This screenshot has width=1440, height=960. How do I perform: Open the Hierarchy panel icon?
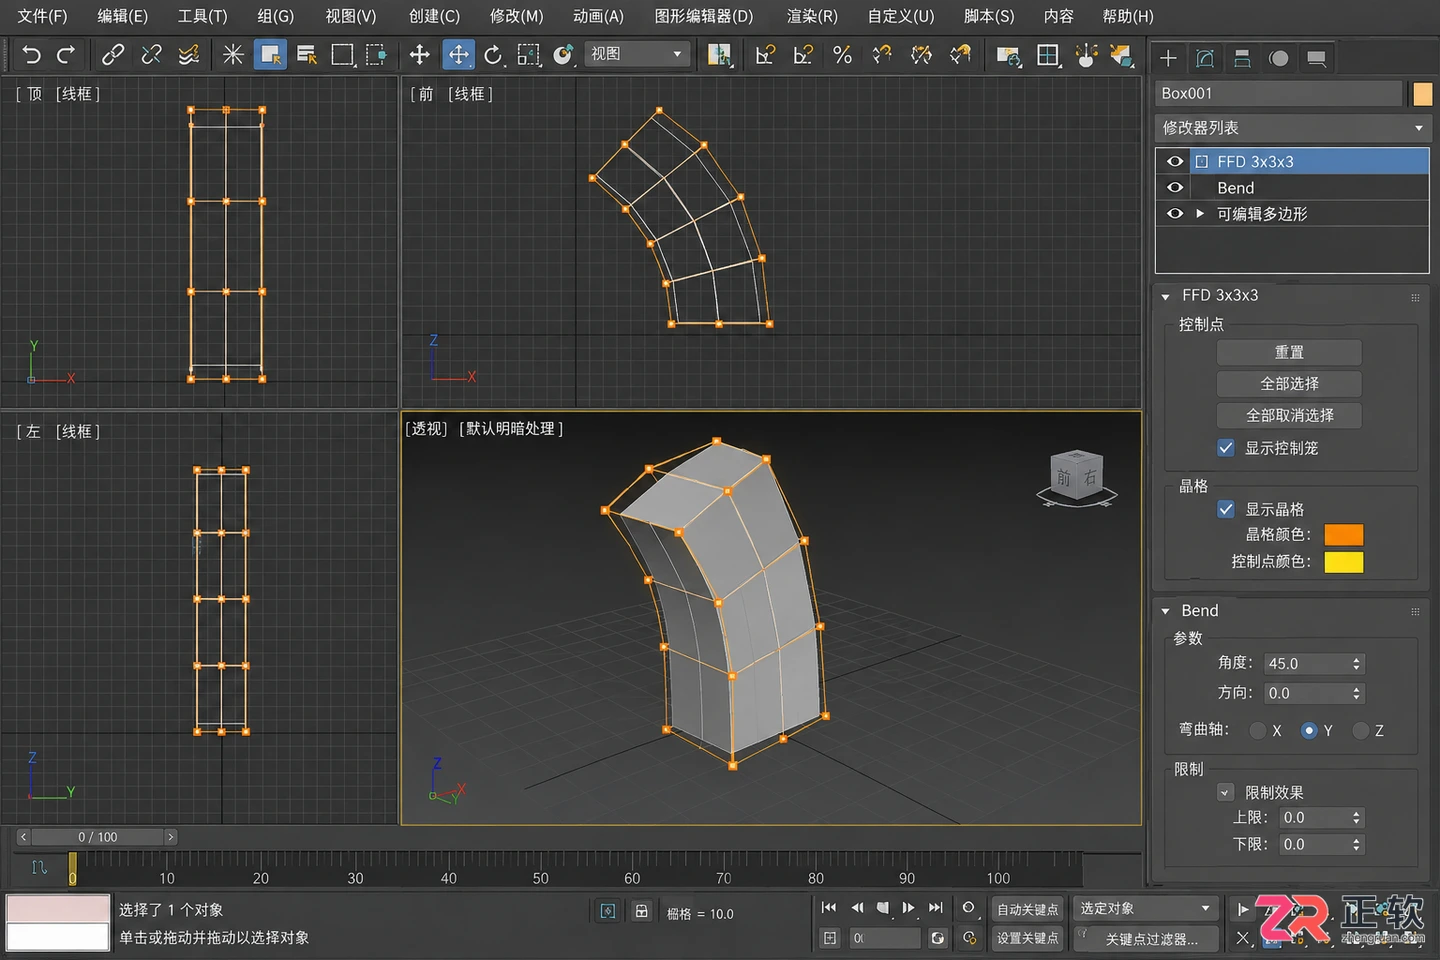click(1242, 58)
